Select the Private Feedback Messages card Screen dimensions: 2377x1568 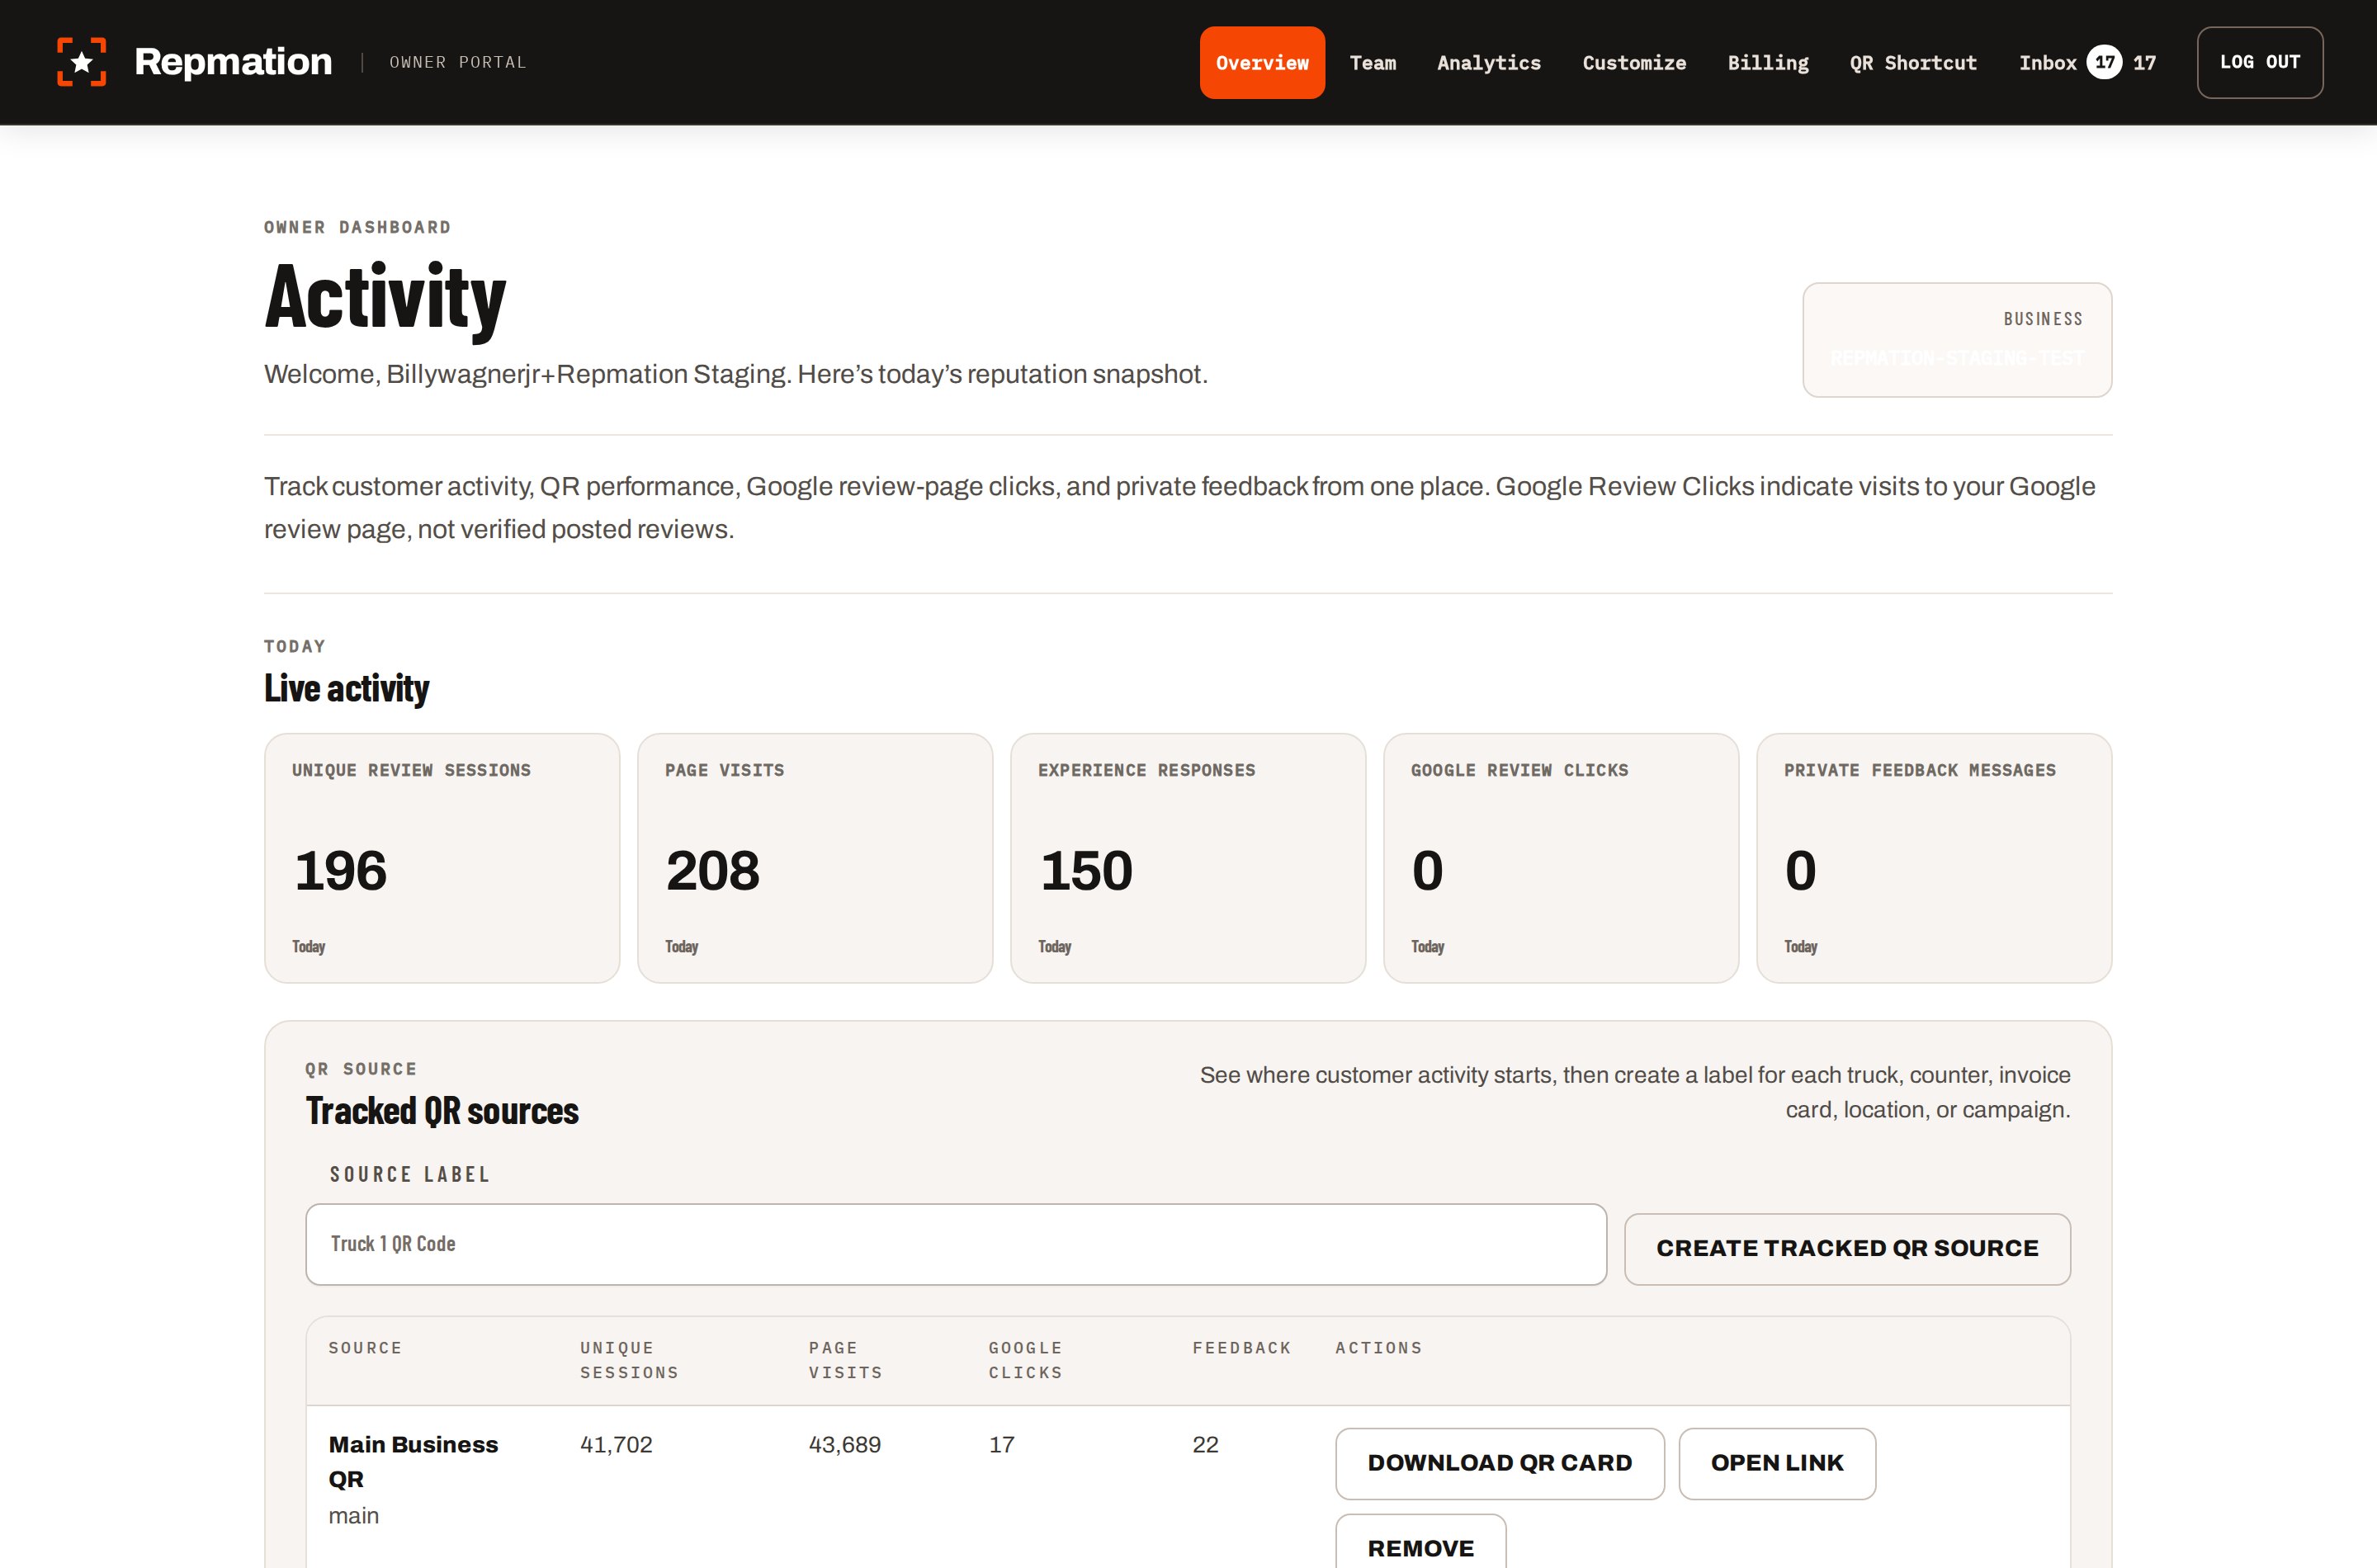tap(1934, 858)
